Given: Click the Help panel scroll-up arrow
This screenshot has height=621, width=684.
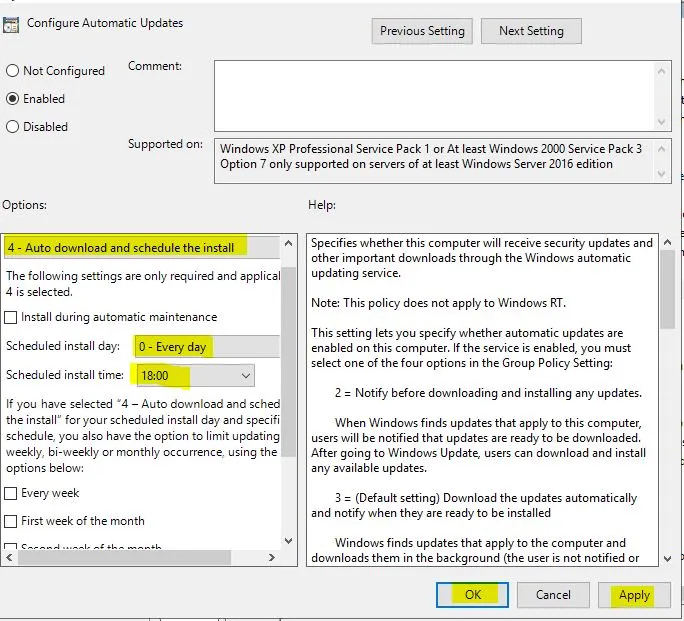Looking at the screenshot, I should click(x=667, y=243).
